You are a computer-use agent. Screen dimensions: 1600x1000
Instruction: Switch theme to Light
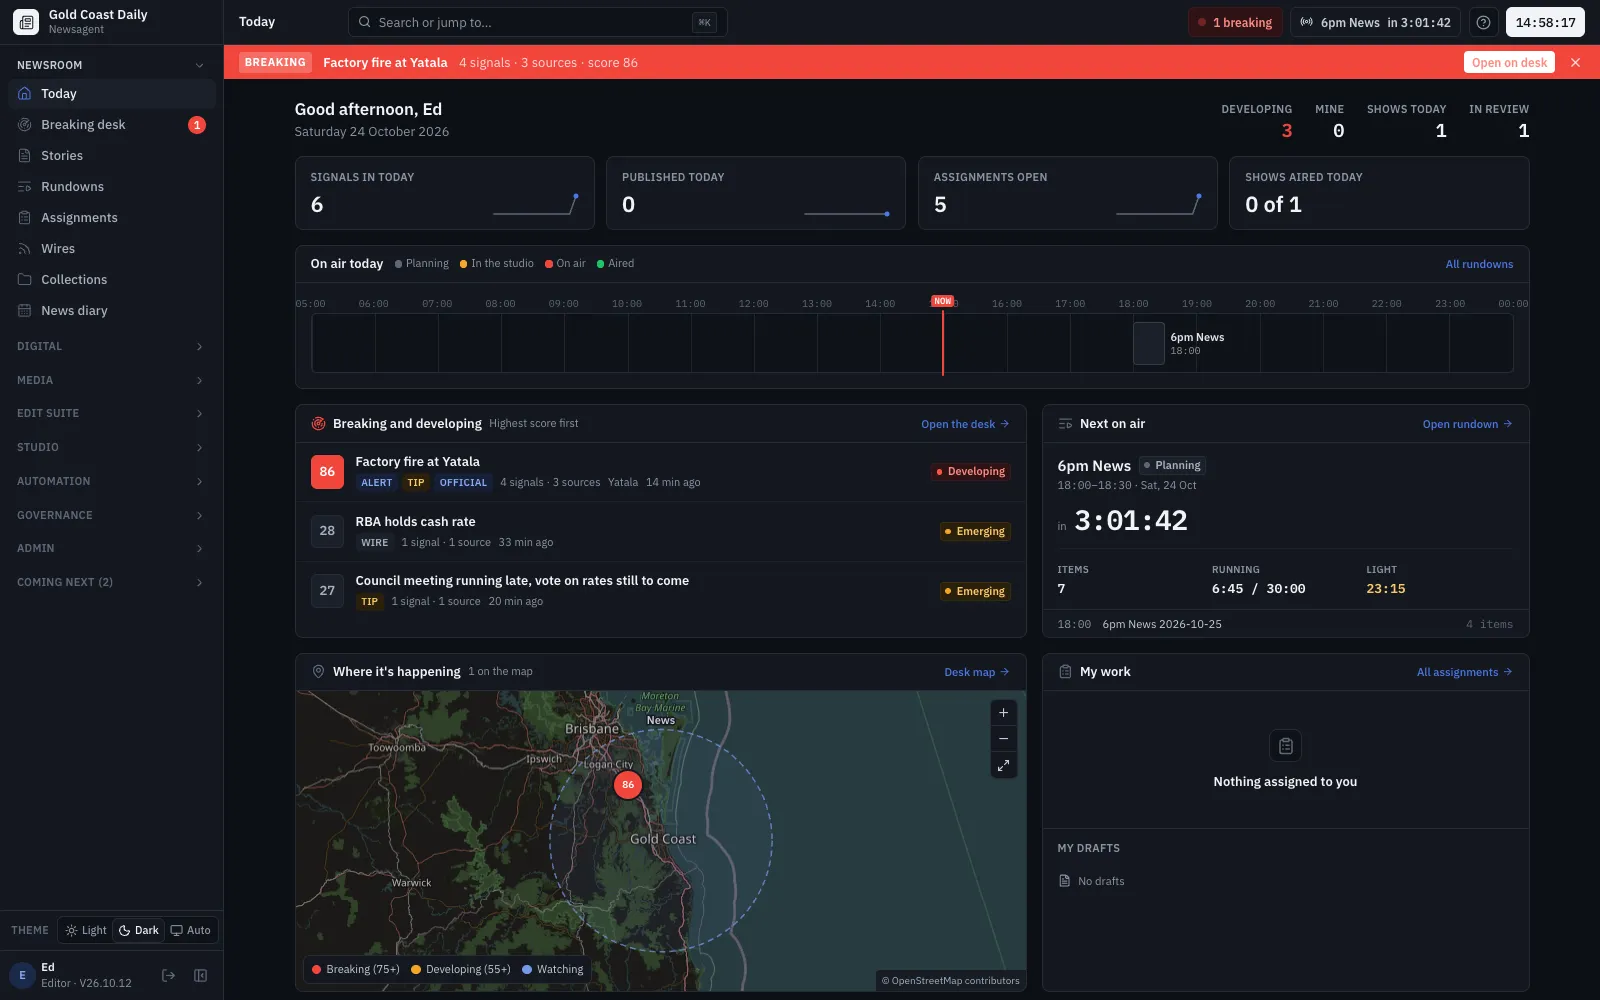pos(86,930)
